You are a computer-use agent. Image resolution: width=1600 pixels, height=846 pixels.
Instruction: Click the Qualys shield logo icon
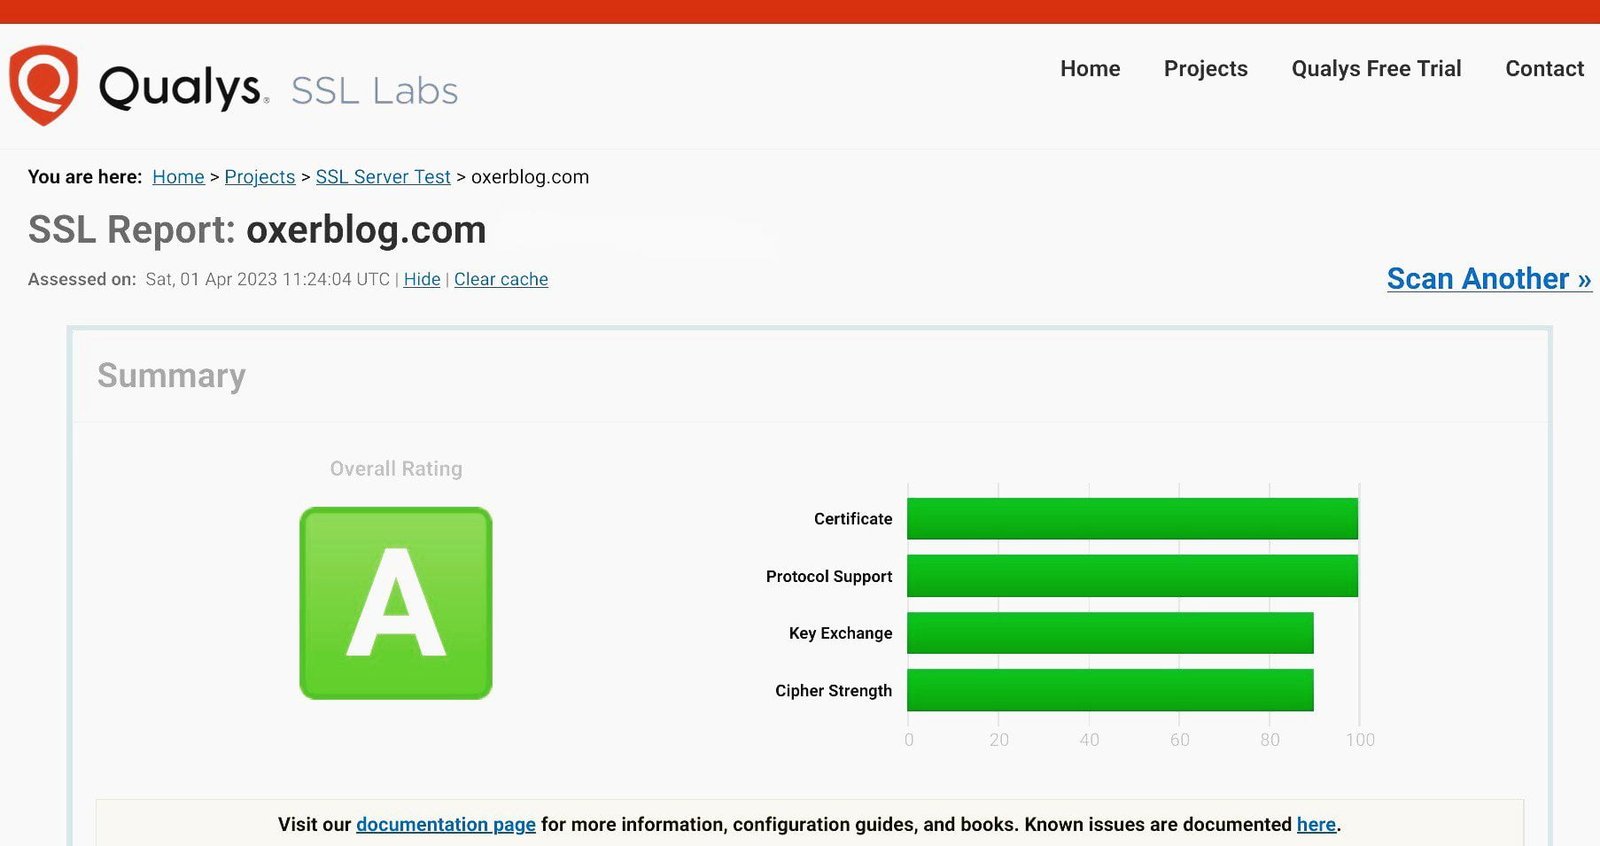(43, 85)
